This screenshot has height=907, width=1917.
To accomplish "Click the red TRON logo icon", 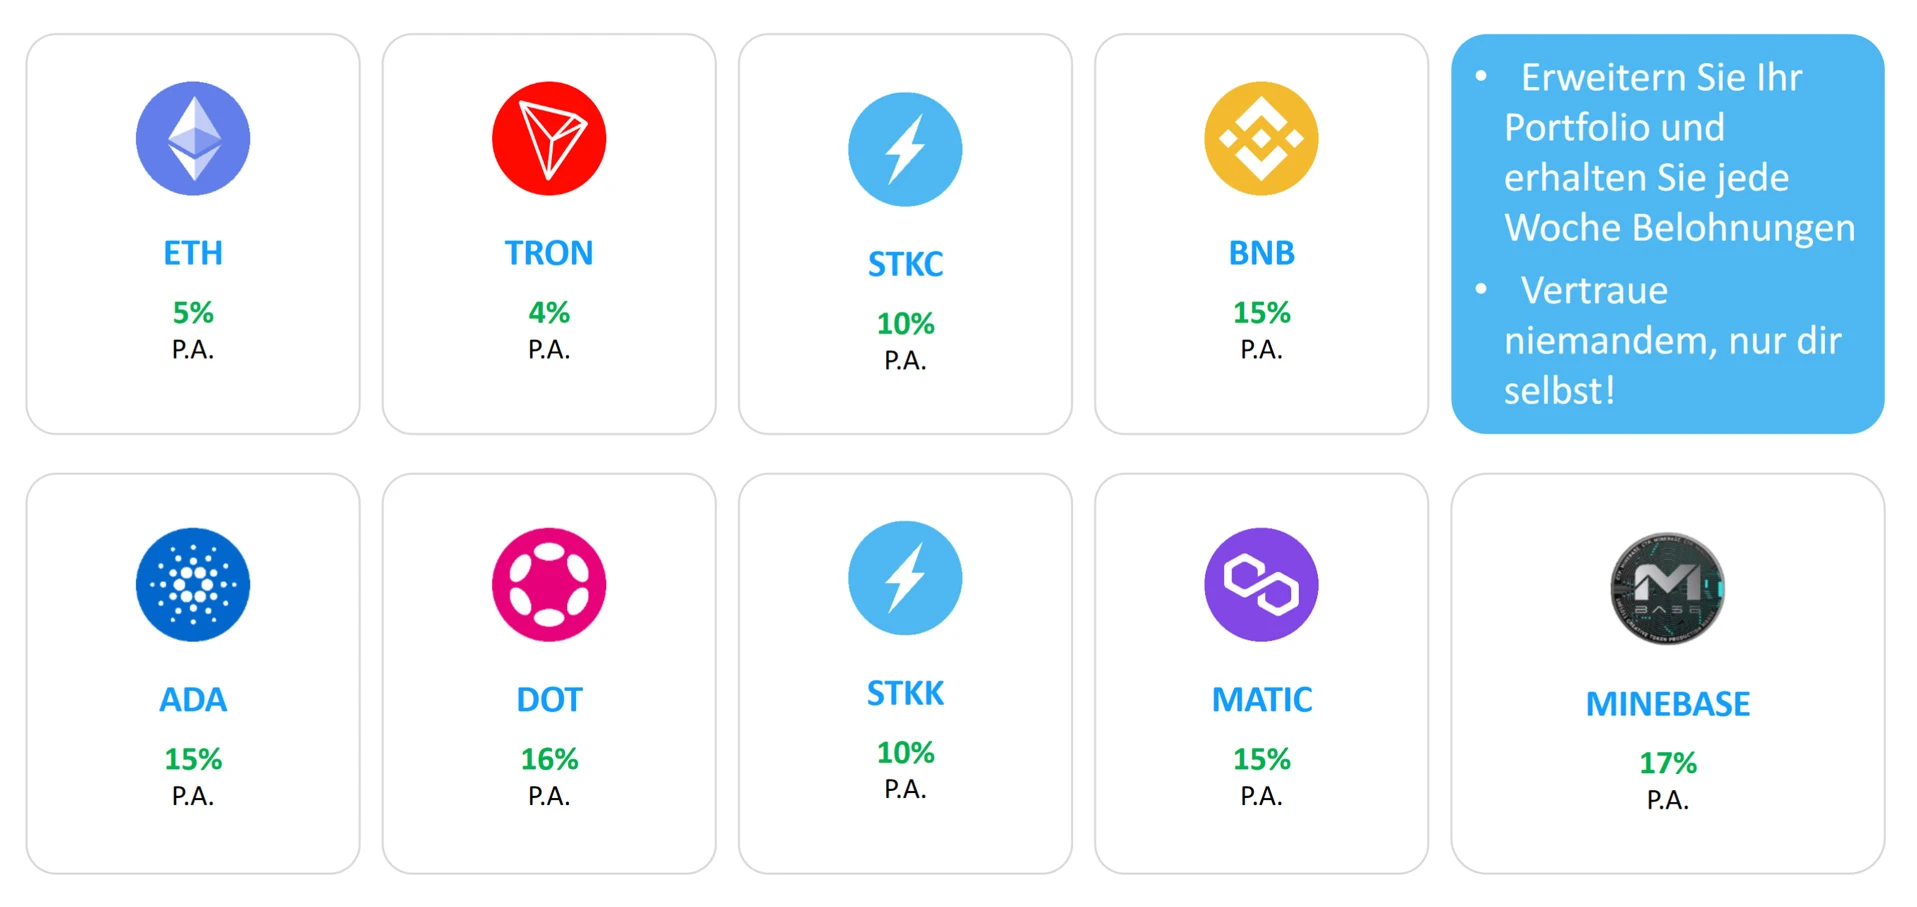I will point(549,138).
